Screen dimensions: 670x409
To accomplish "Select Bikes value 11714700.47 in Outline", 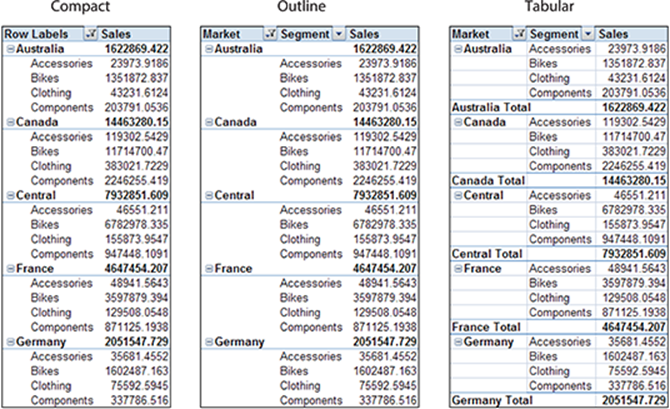I will tap(385, 151).
